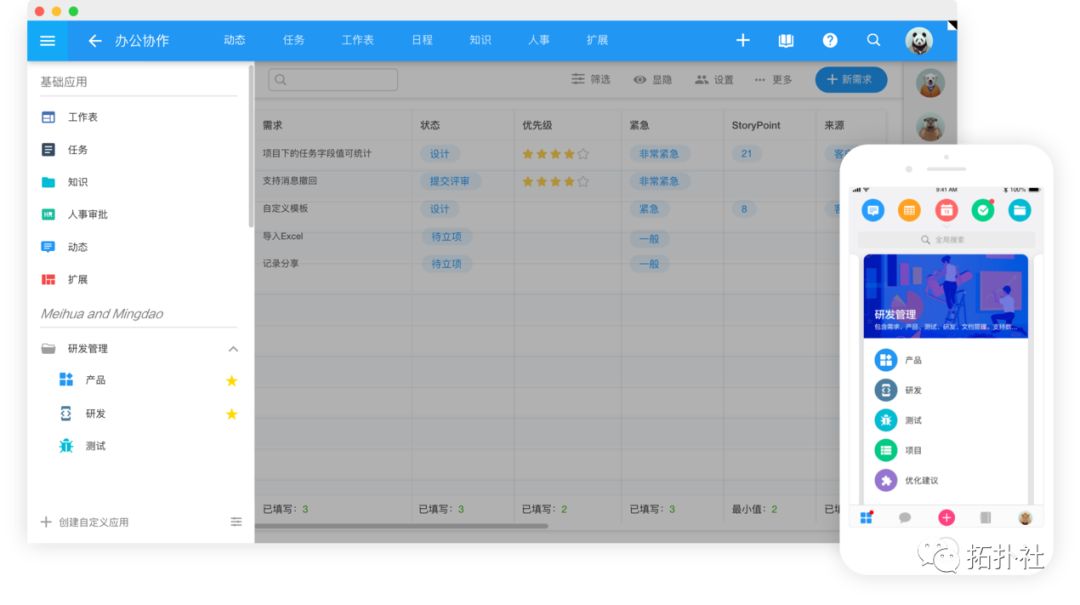Tap the phone's 全局搜索 search bar
The width and height of the screenshot is (1080, 605).
[946, 240]
